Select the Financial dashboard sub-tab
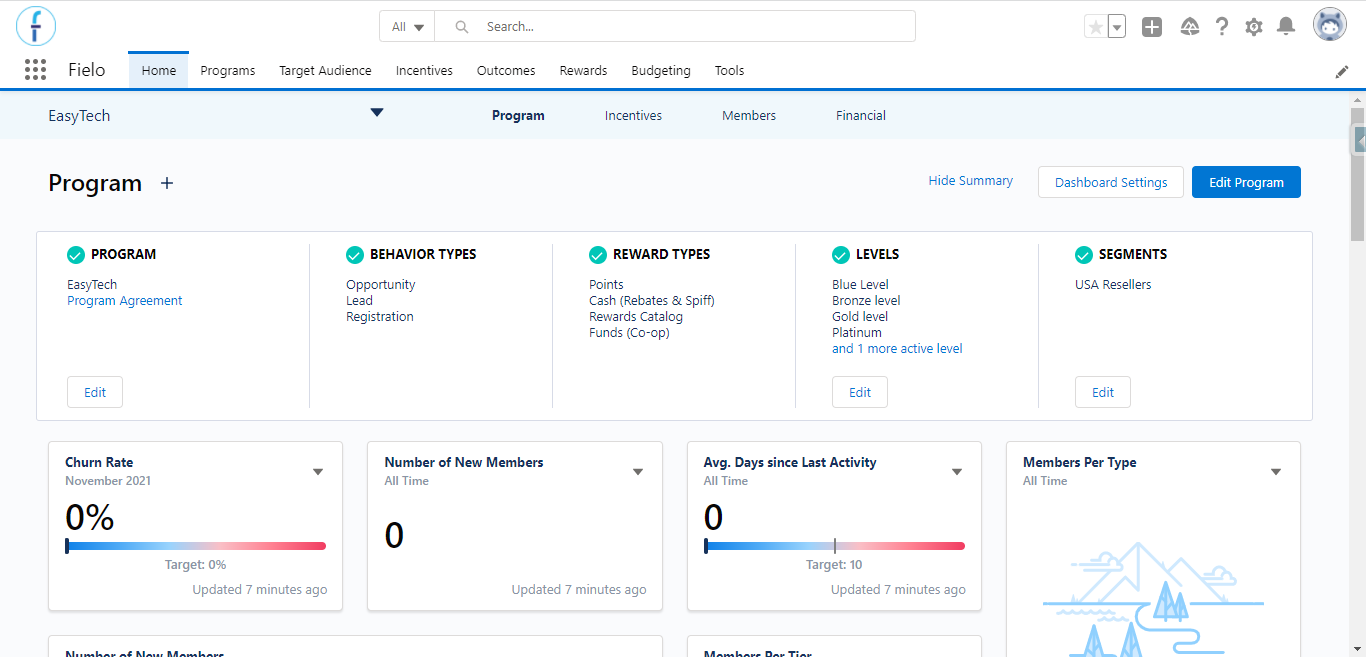The height and width of the screenshot is (657, 1366). click(861, 115)
